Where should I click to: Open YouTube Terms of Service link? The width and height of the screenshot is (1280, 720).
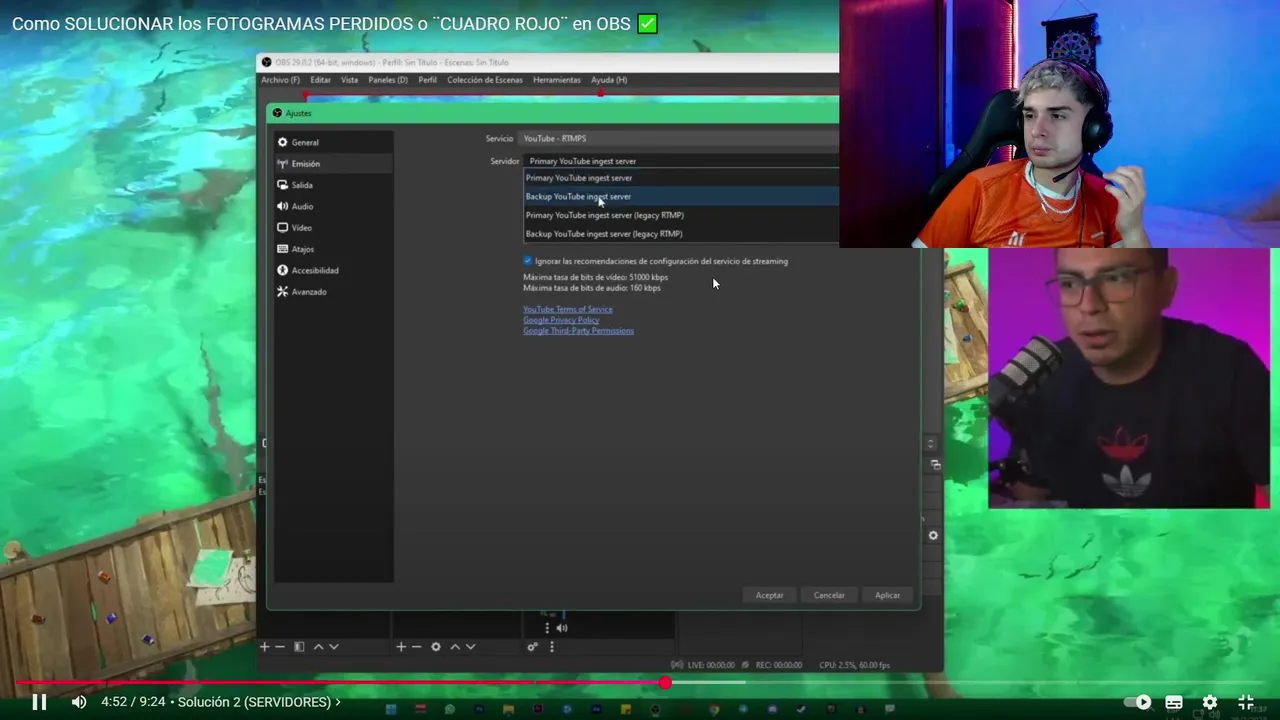[x=567, y=309]
